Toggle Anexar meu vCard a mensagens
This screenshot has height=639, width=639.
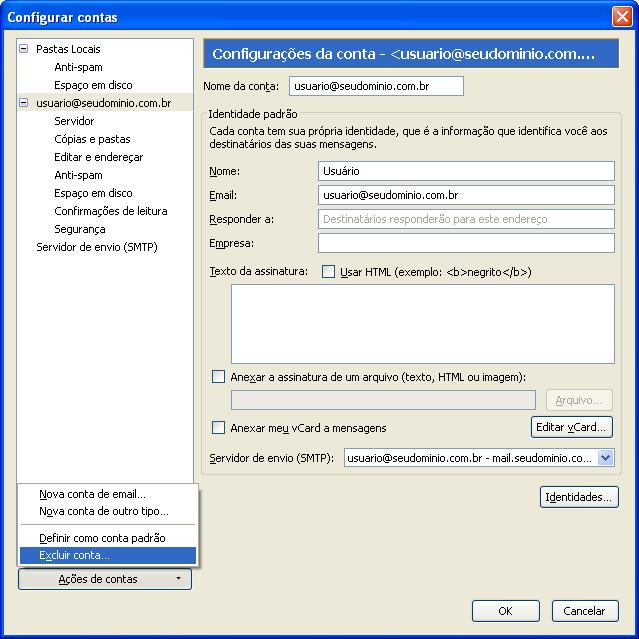click(219, 428)
